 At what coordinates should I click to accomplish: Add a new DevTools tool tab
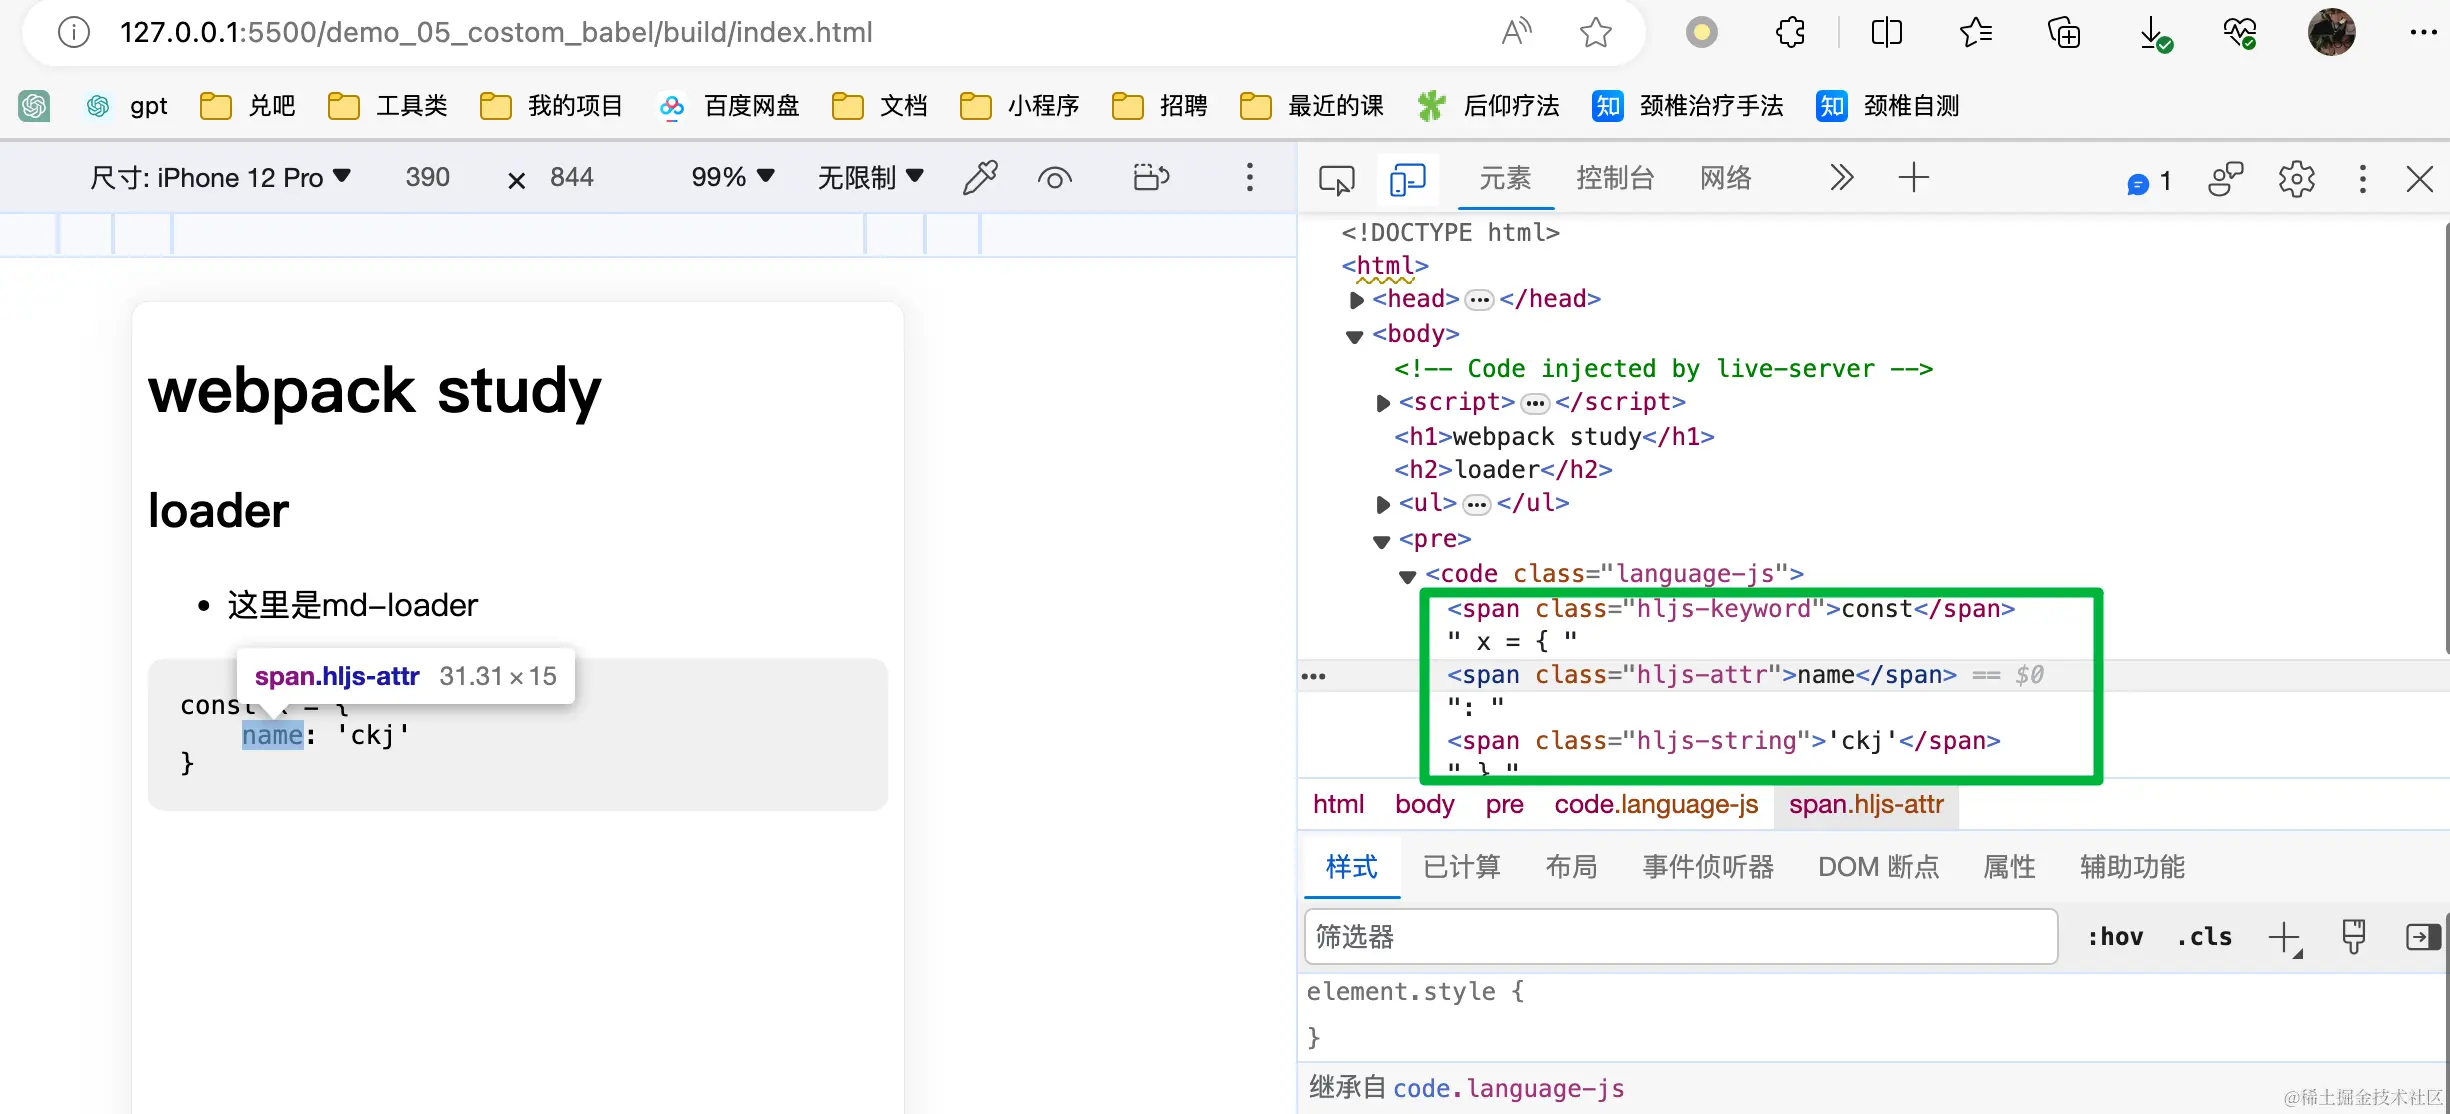(1913, 178)
